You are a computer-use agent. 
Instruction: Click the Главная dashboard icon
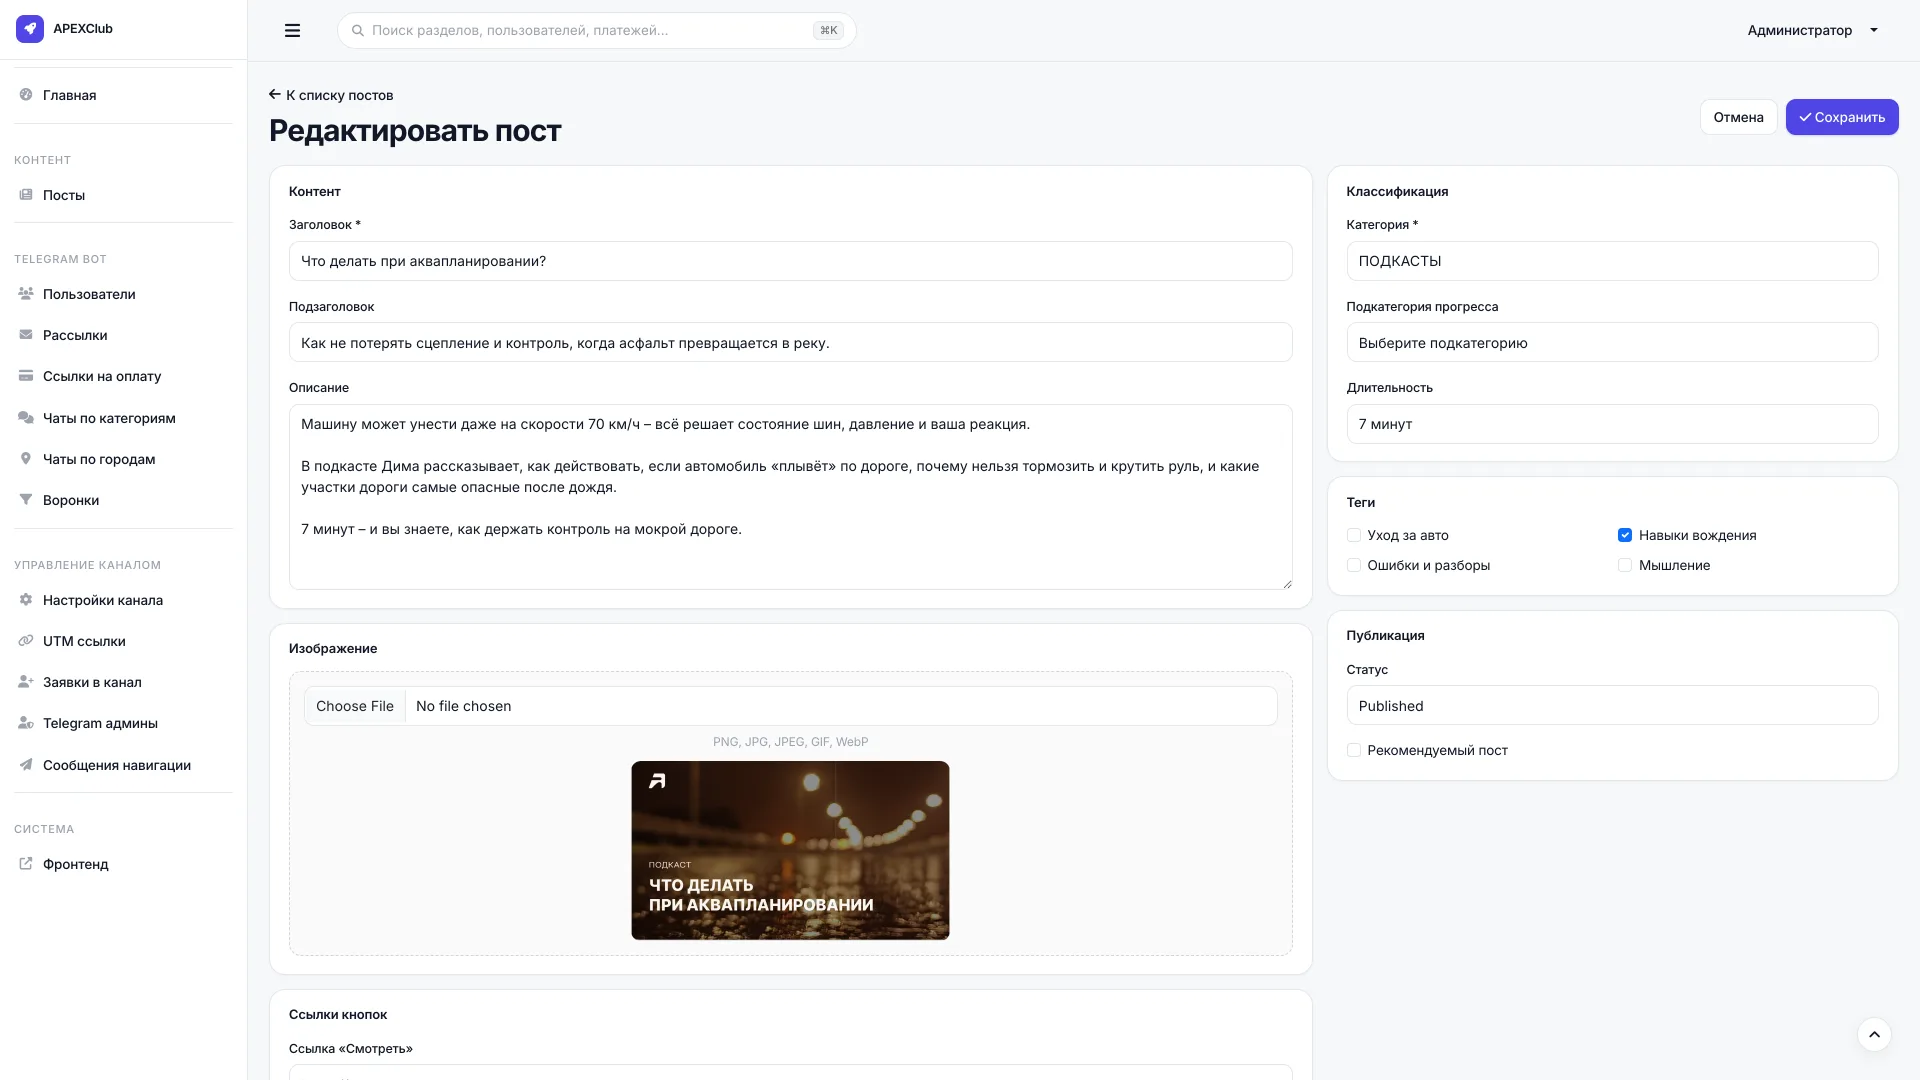[26, 95]
